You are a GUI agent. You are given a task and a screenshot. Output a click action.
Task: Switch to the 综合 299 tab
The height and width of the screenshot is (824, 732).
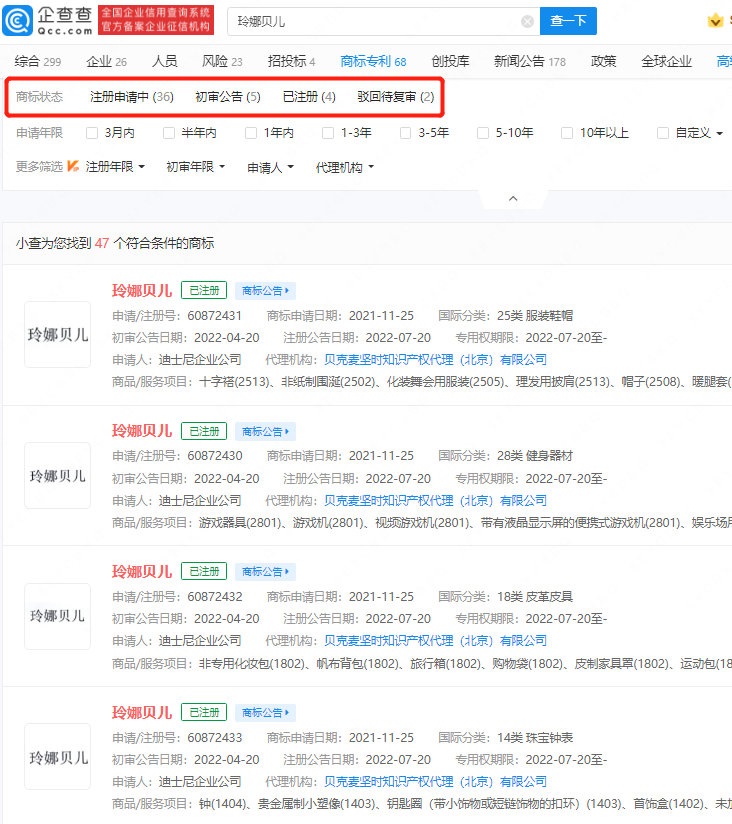[37, 61]
